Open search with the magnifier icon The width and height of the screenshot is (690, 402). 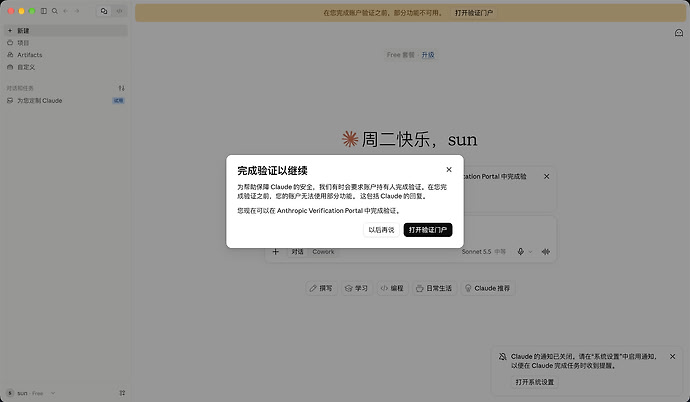coord(55,11)
